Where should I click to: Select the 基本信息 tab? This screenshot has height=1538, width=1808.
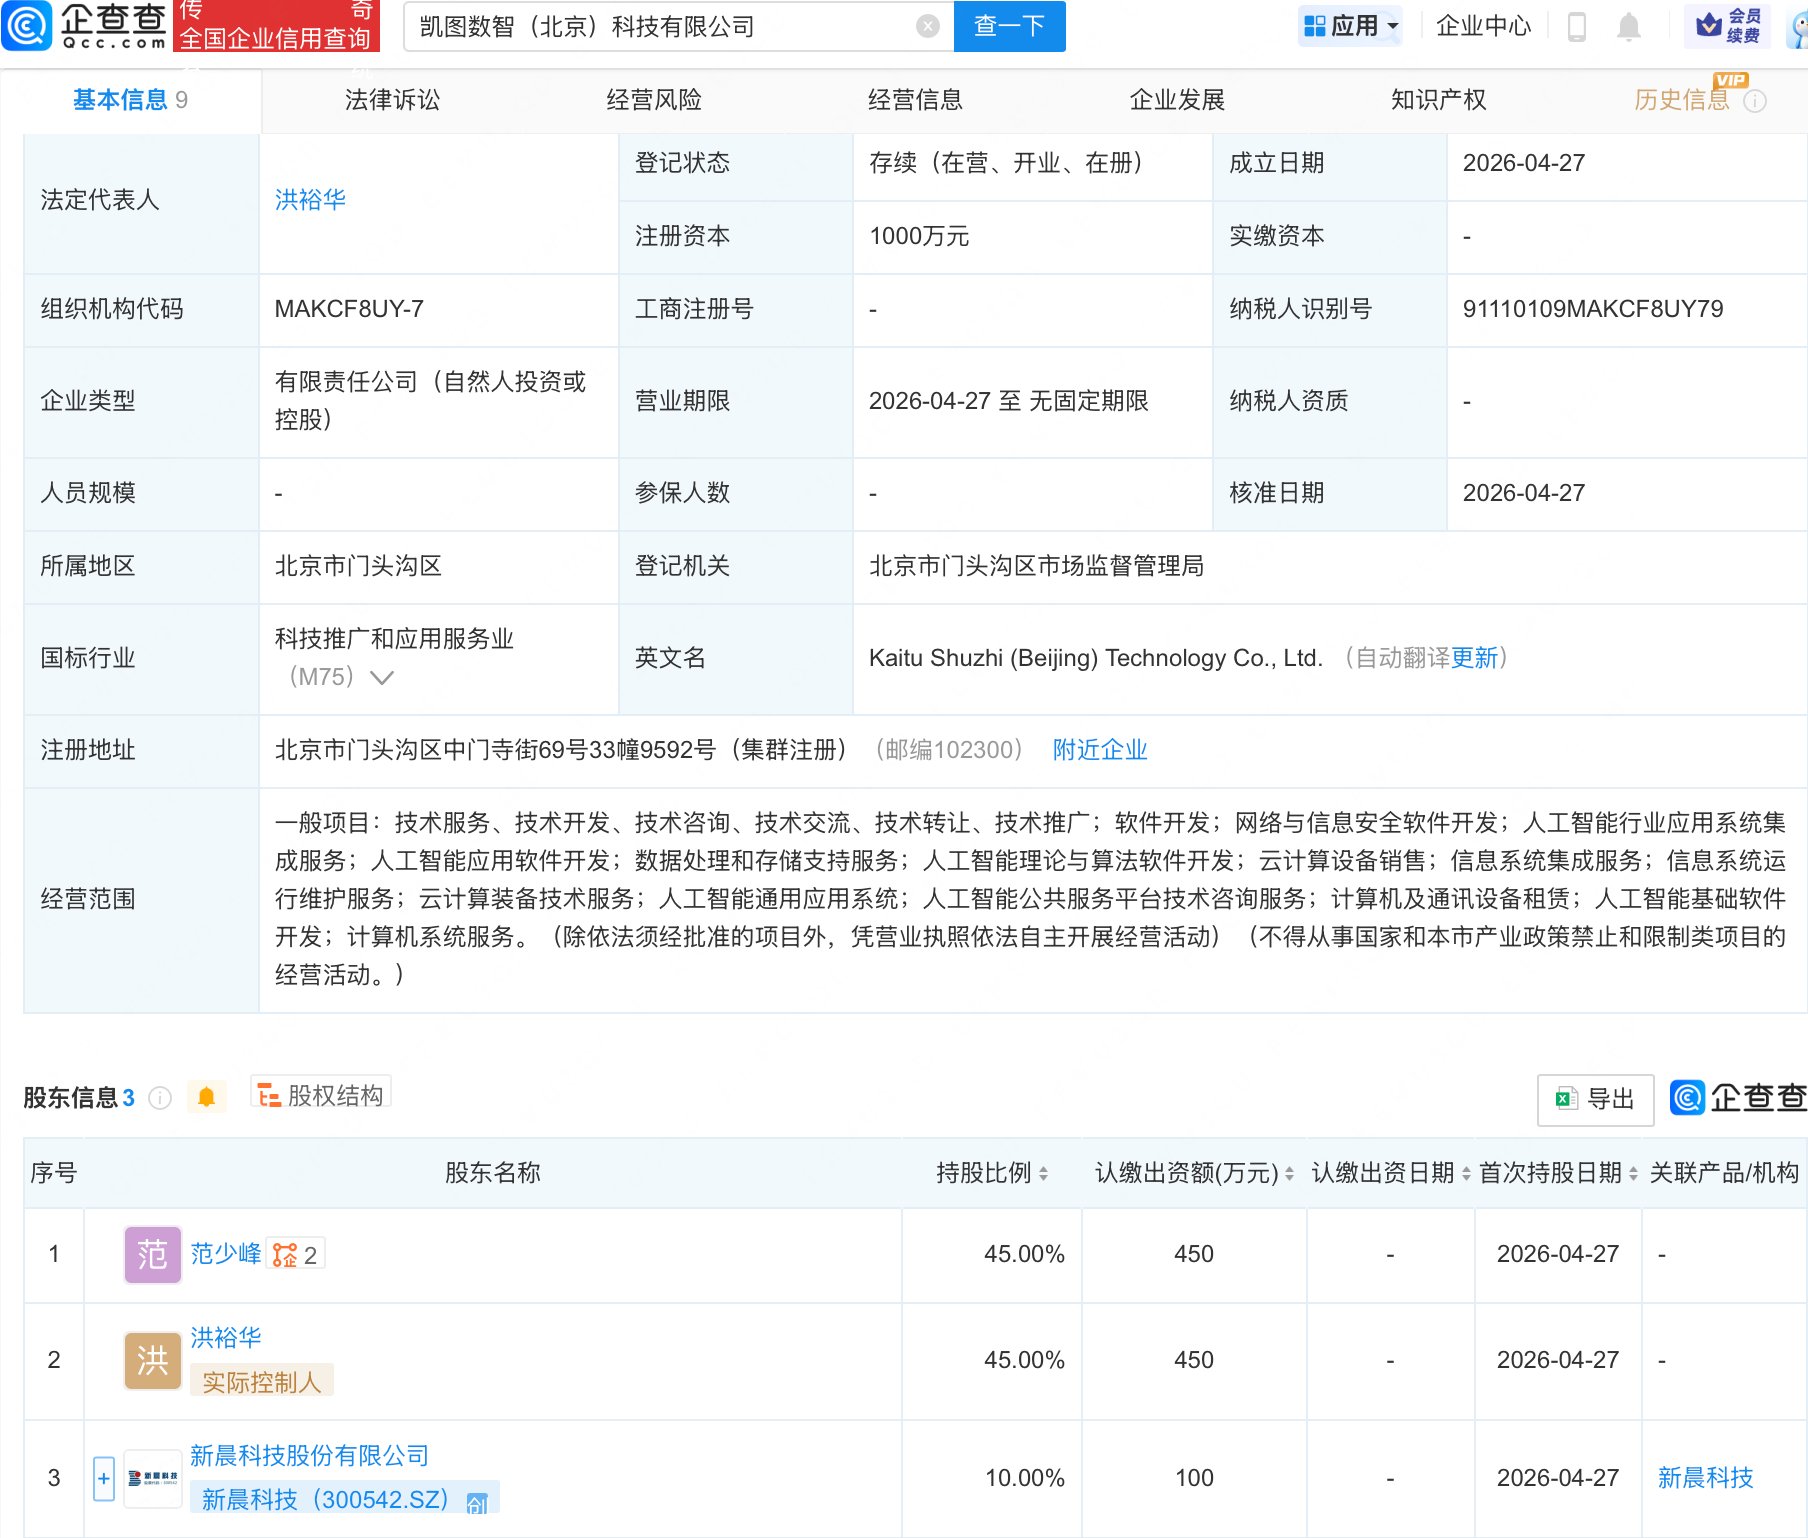click(130, 100)
